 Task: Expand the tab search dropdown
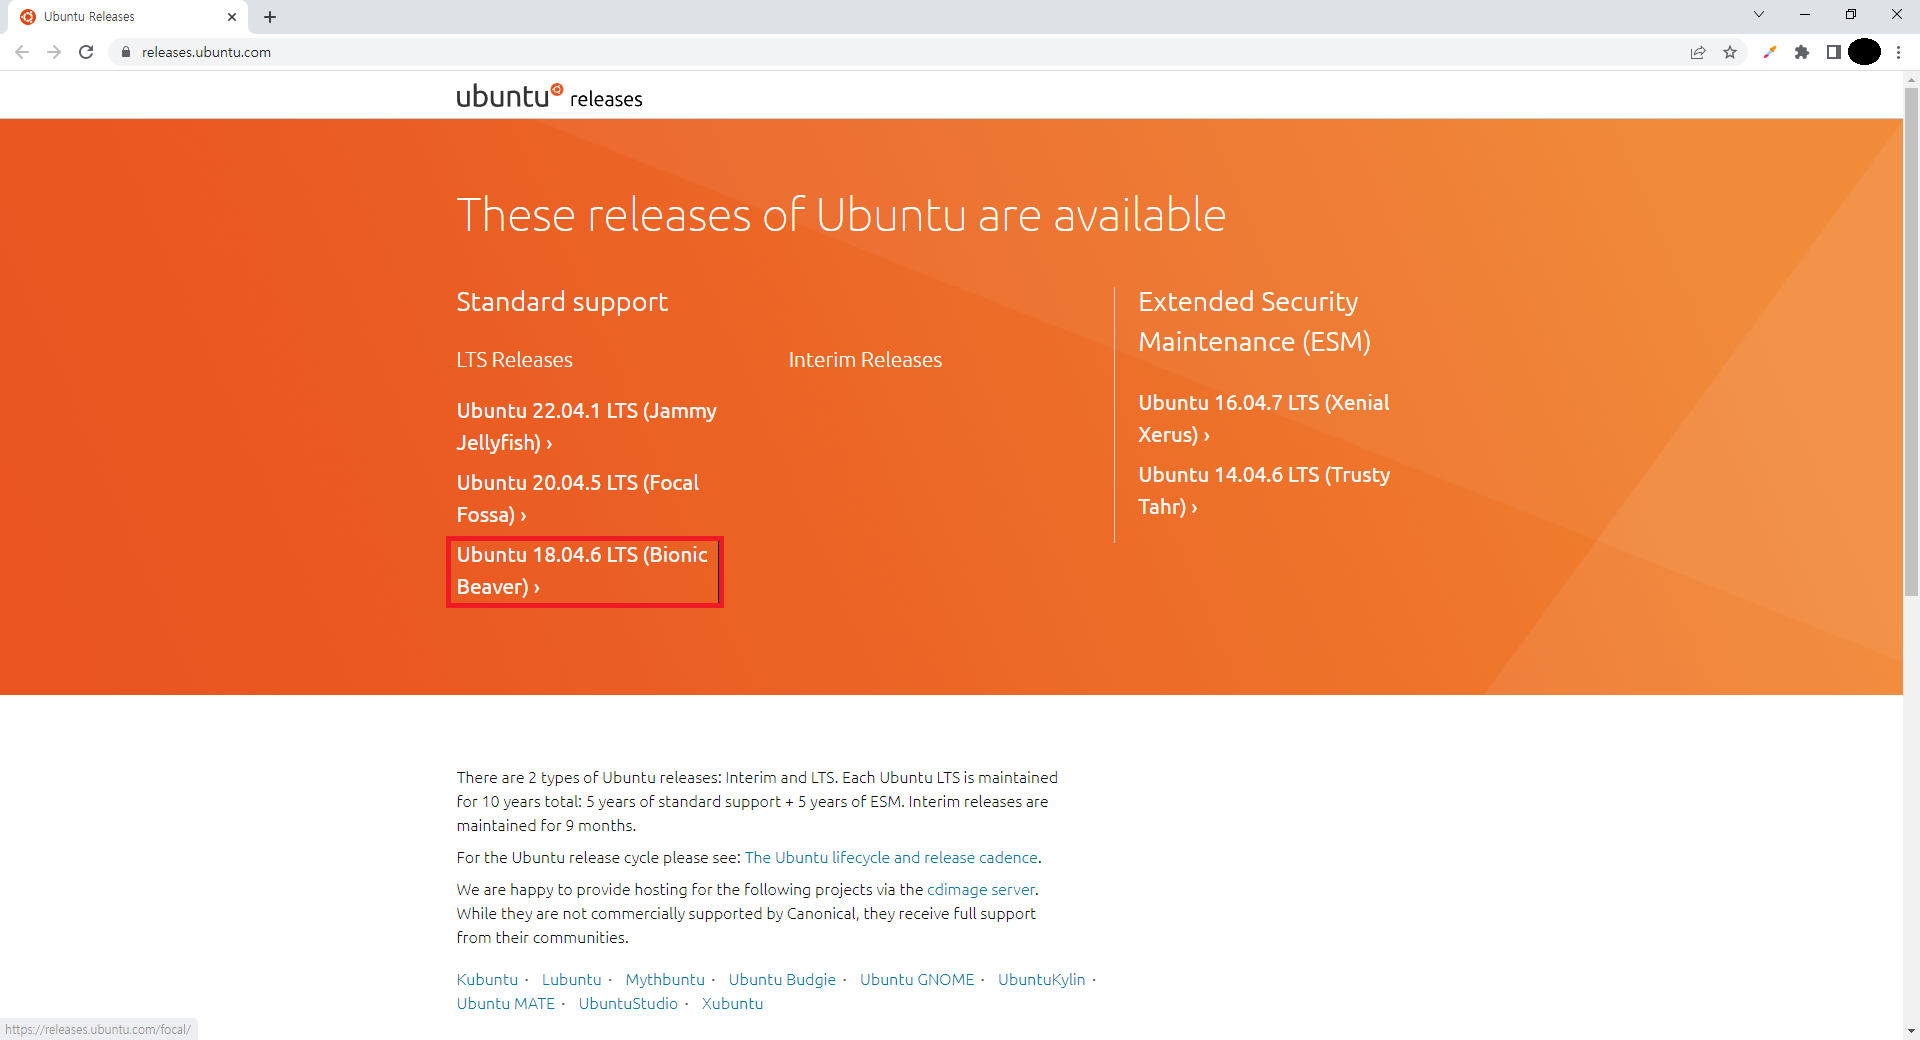(1759, 14)
